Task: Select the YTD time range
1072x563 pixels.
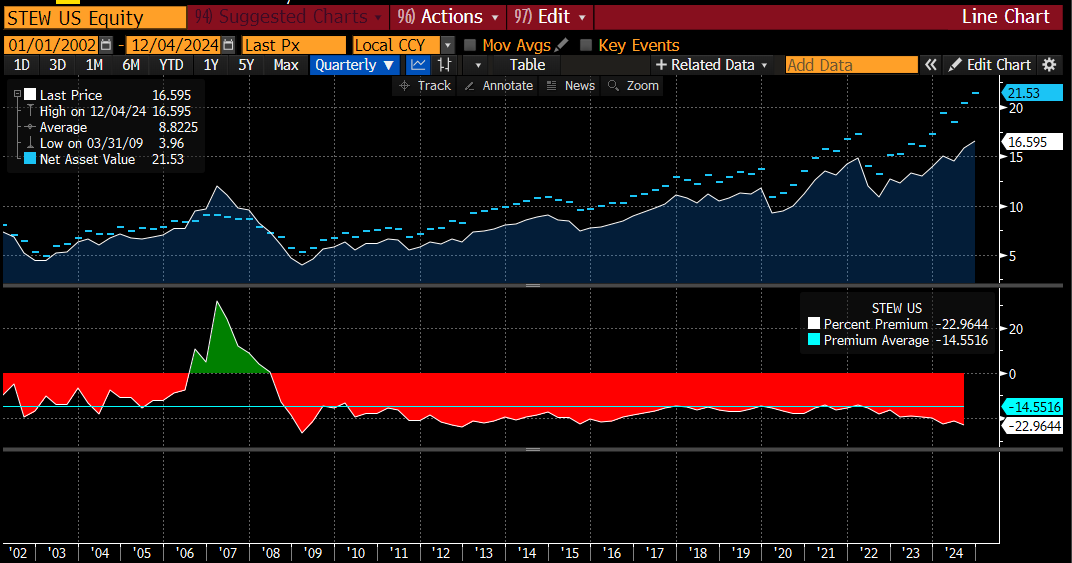Action: 171,65
